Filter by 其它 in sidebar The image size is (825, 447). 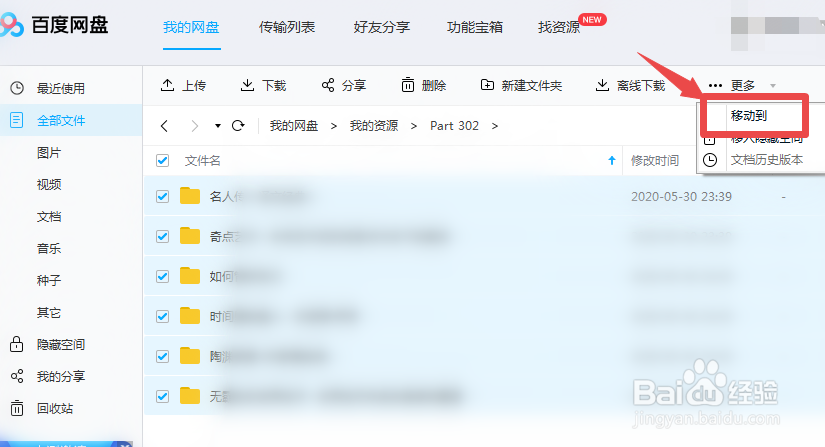pyautogui.click(x=49, y=313)
